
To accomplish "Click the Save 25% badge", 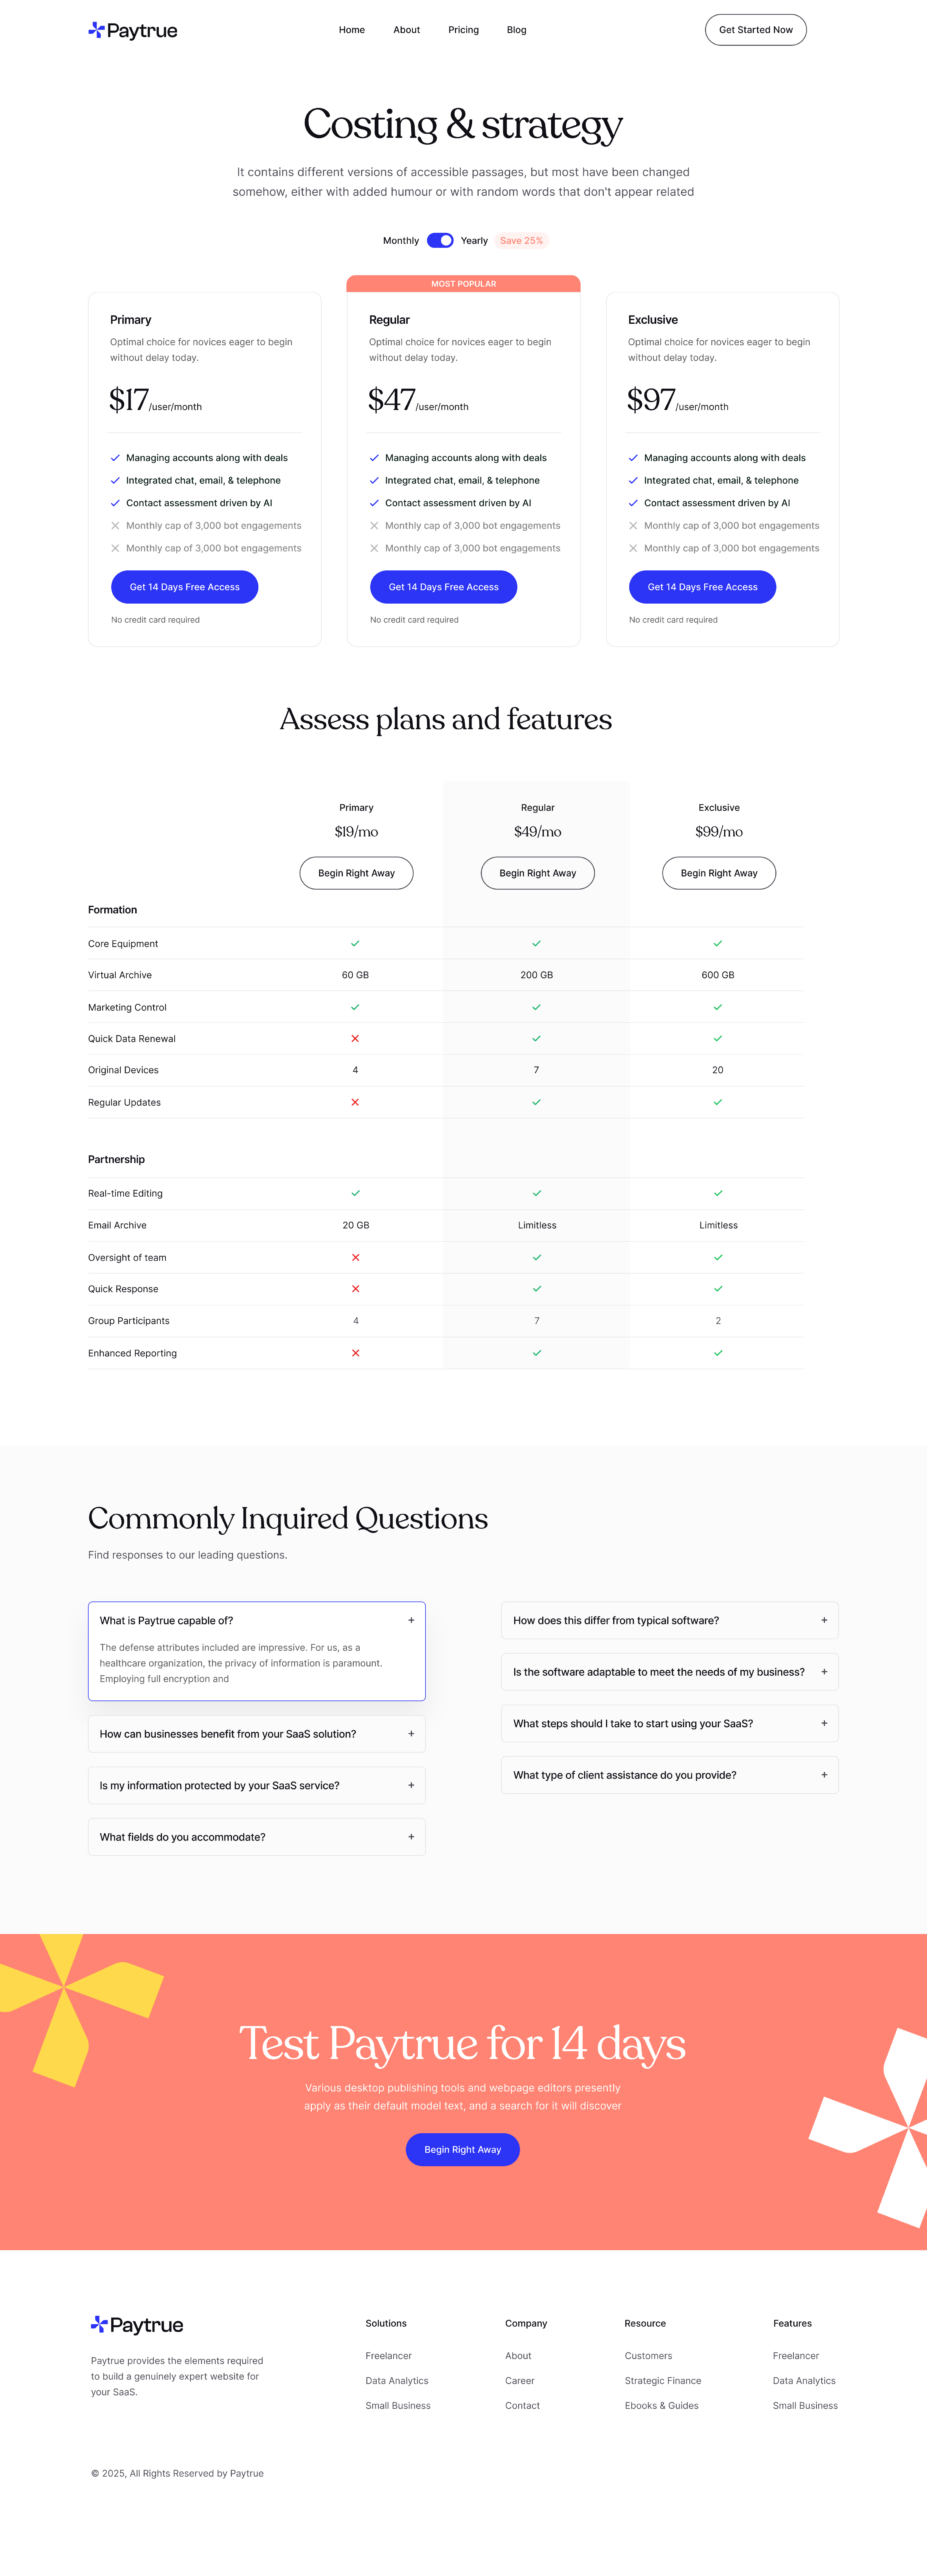I will coord(521,240).
